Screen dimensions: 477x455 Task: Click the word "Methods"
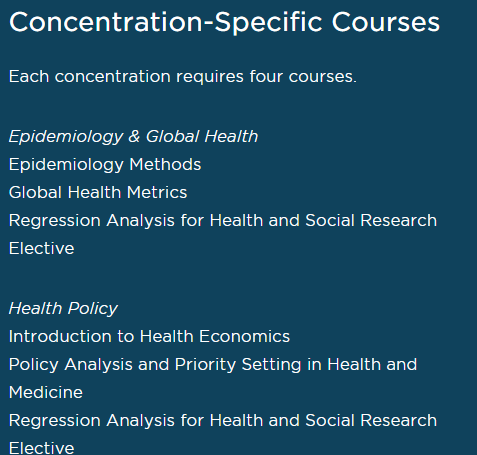(x=165, y=164)
